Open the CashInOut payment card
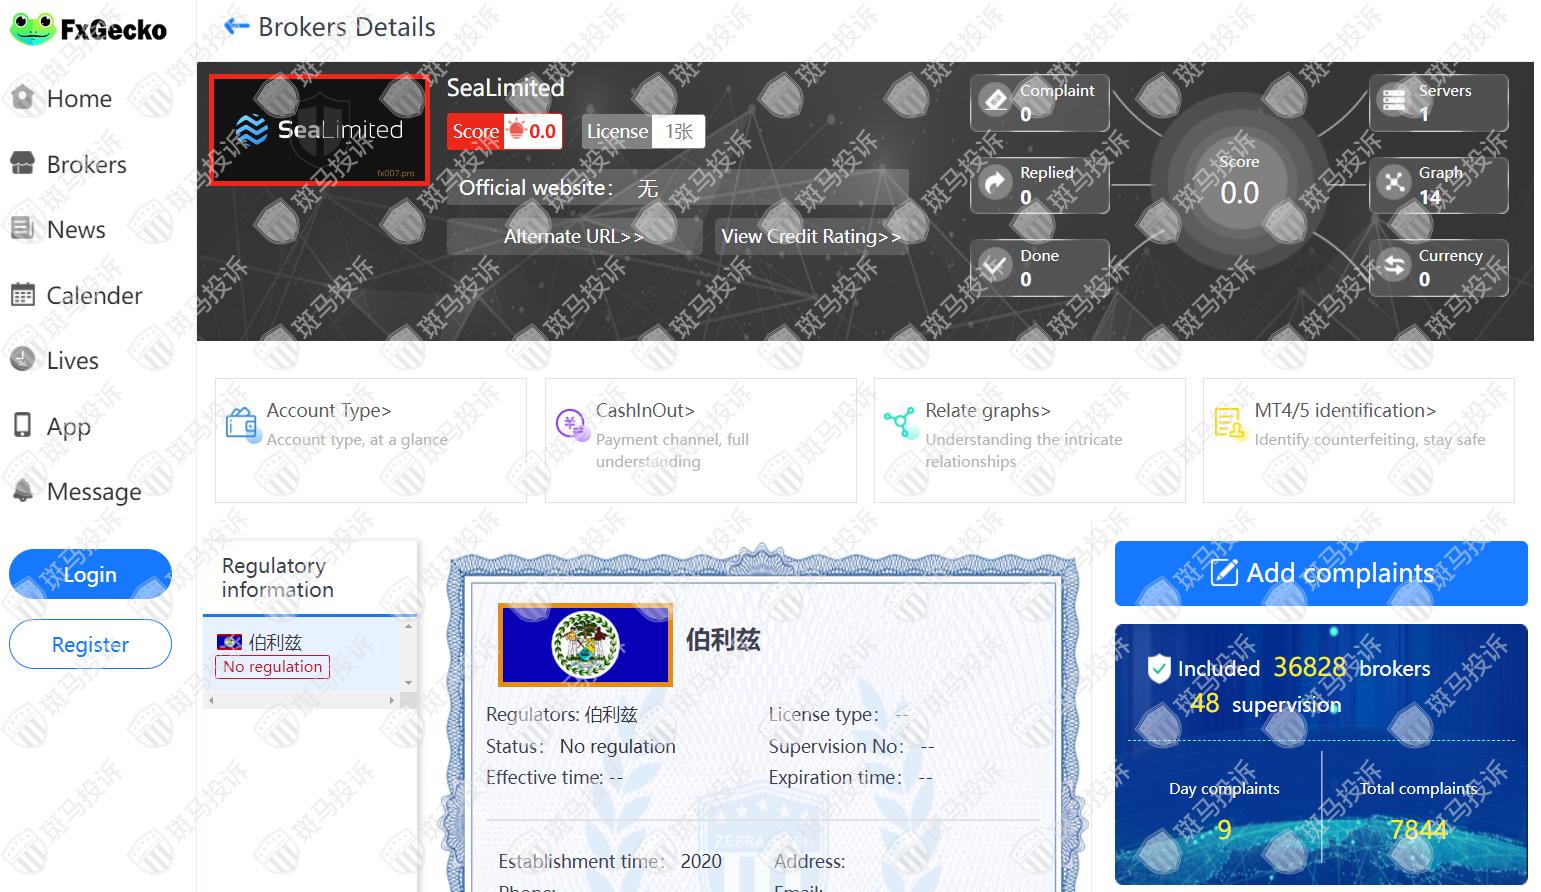1541x892 pixels. click(x=700, y=439)
